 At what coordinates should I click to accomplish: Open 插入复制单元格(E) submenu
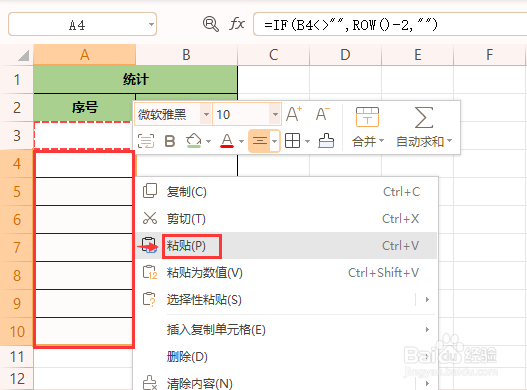(x=286, y=329)
